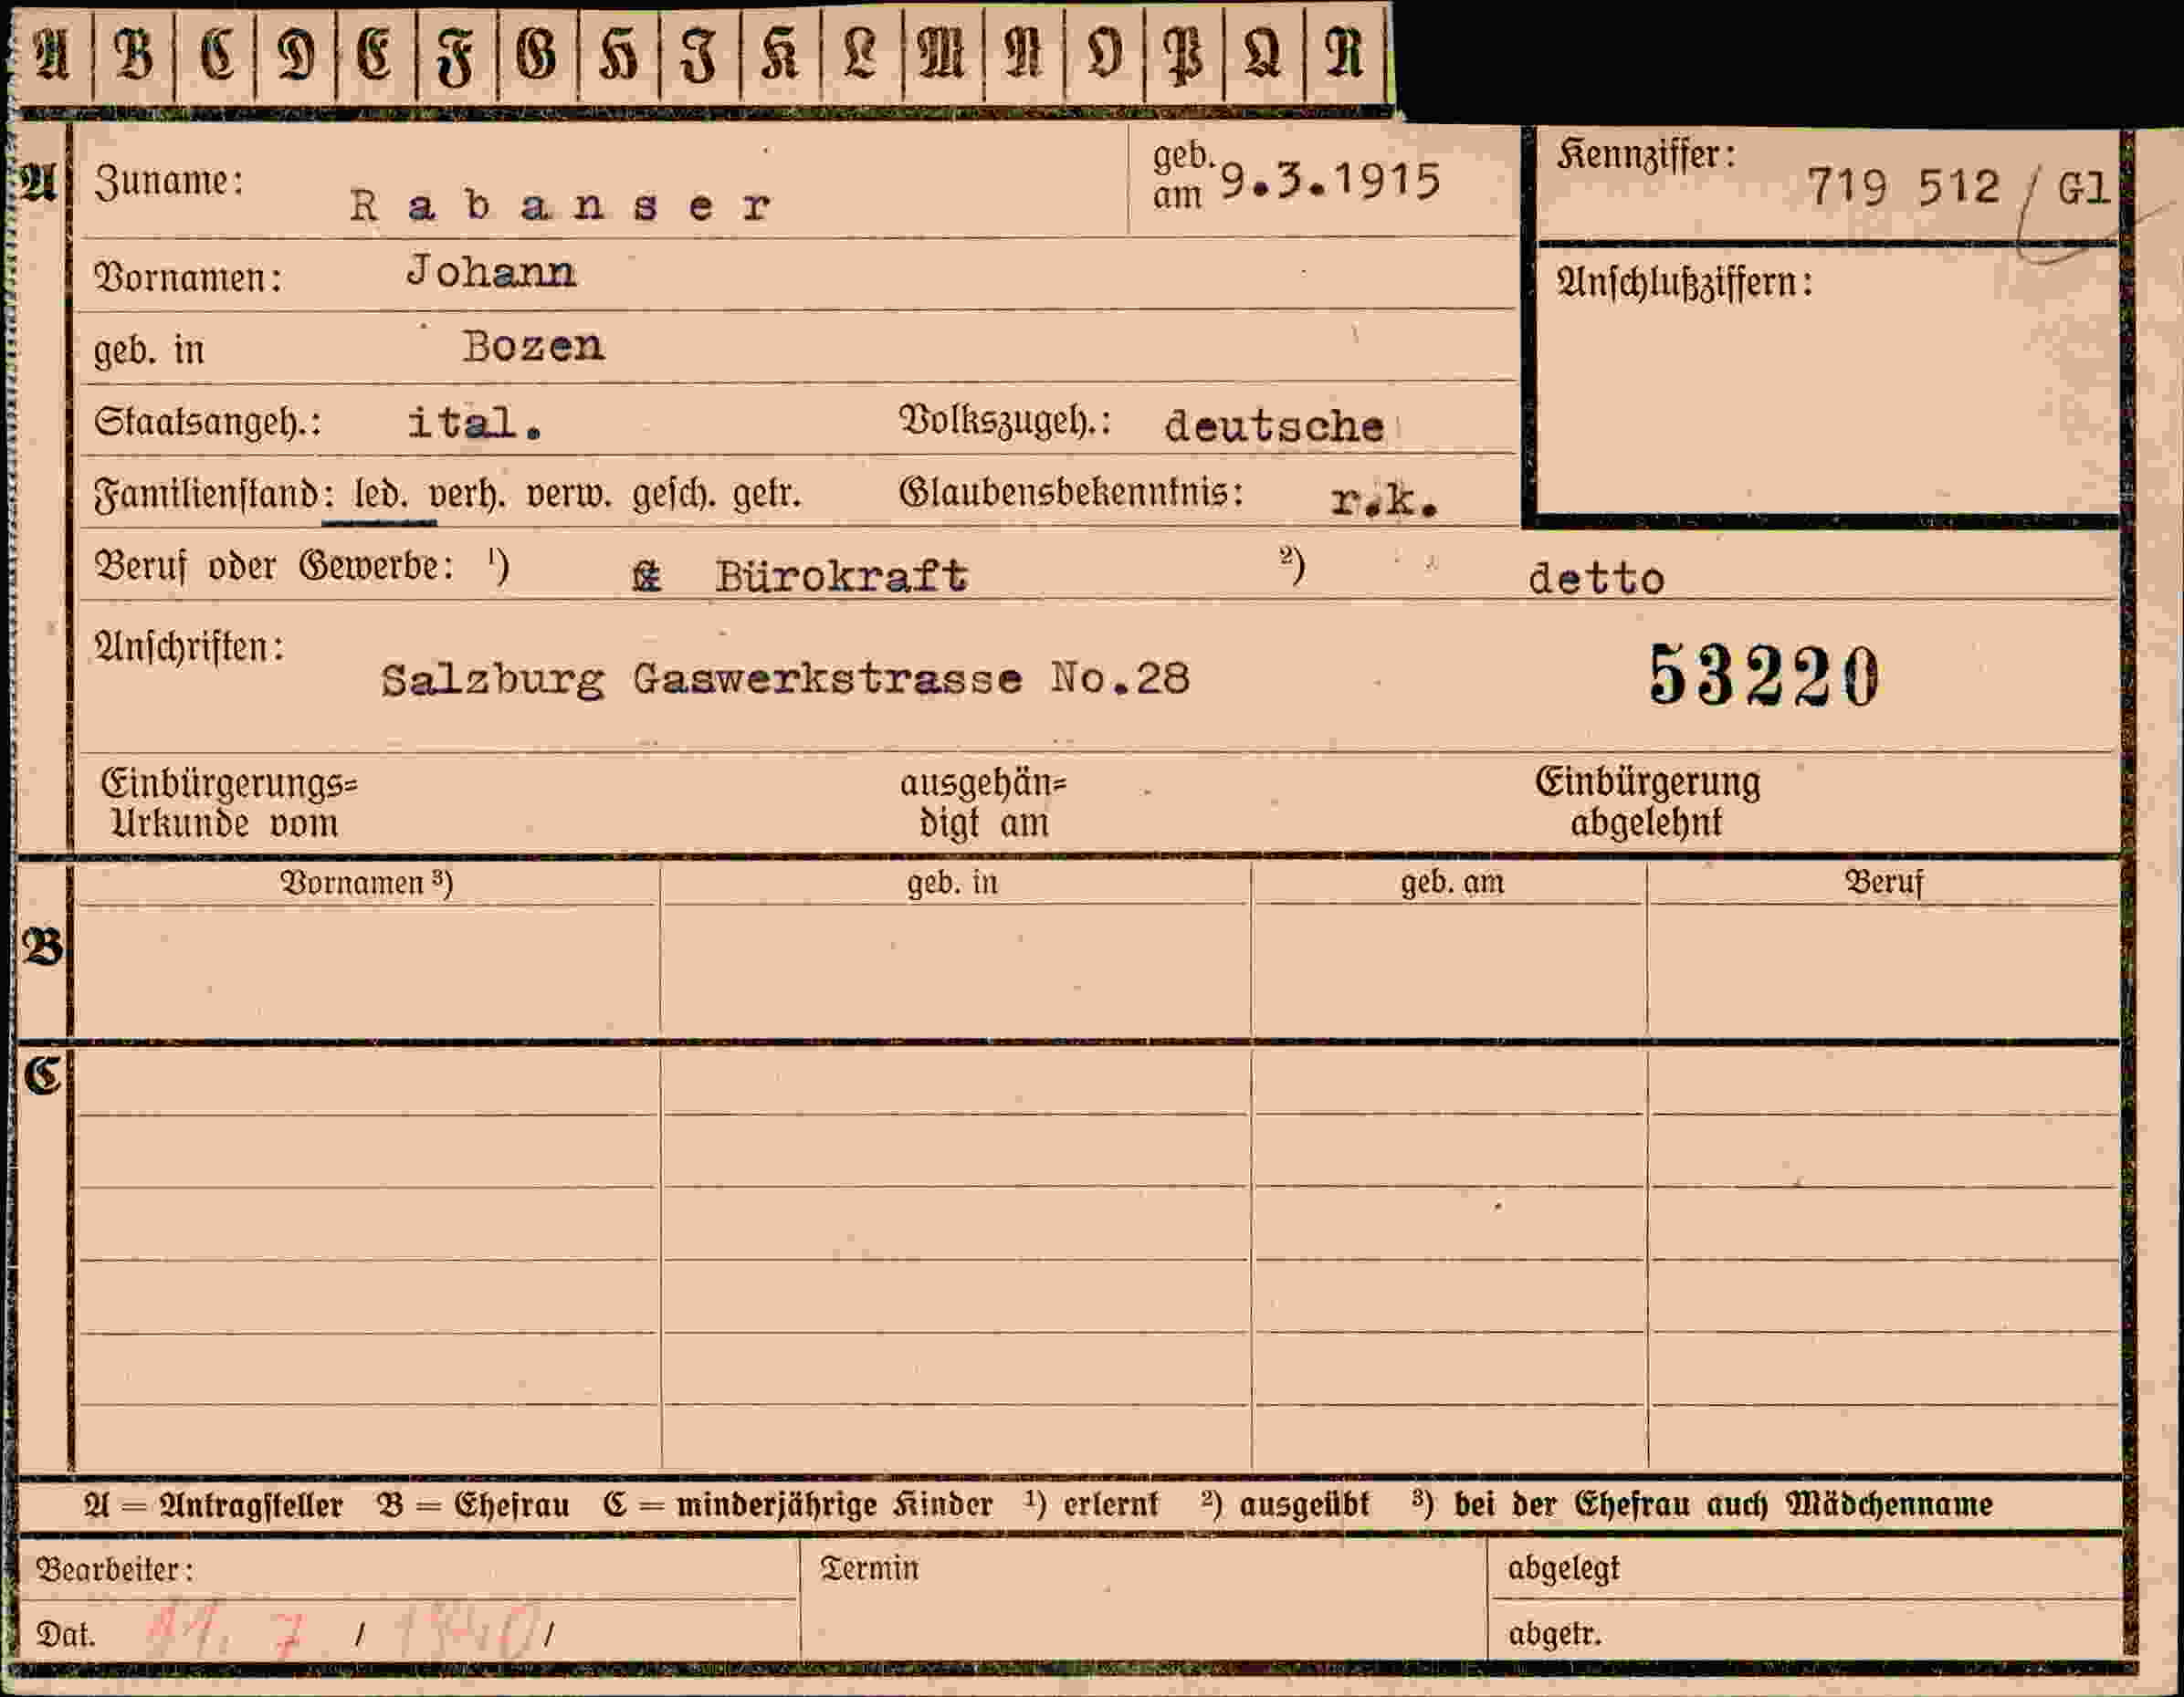Click the Vornamen 3) column header
Screen dimensions: 2184x1697
(x=366, y=883)
